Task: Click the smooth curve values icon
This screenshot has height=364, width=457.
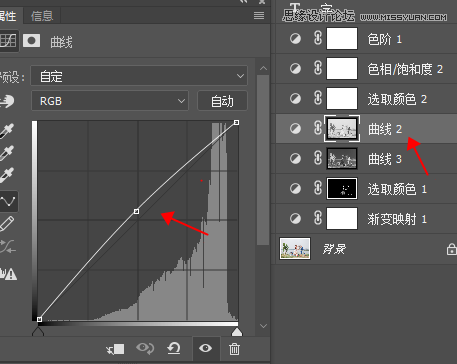Action: click(7, 247)
